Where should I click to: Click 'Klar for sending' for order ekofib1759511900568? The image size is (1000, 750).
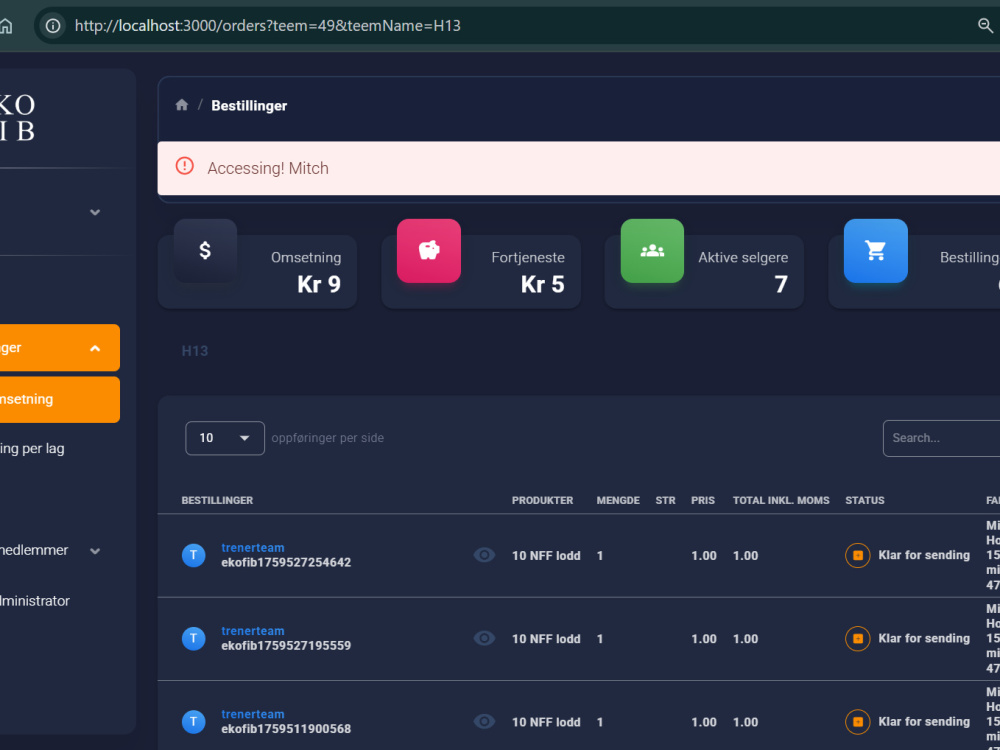click(x=924, y=722)
